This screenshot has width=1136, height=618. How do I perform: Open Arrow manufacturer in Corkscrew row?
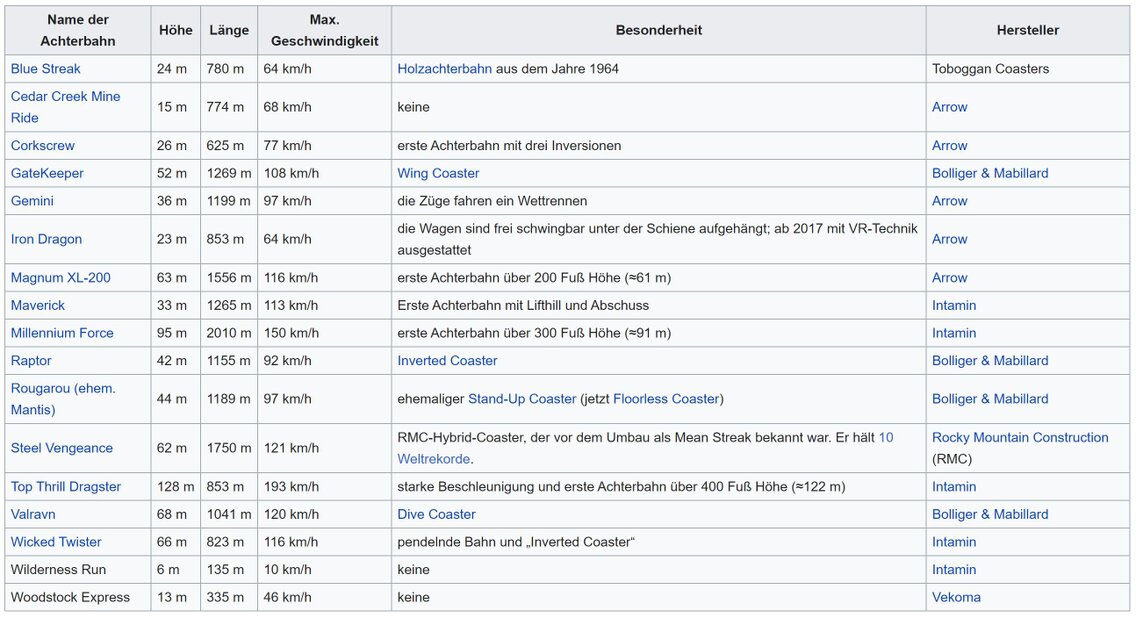click(950, 146)
